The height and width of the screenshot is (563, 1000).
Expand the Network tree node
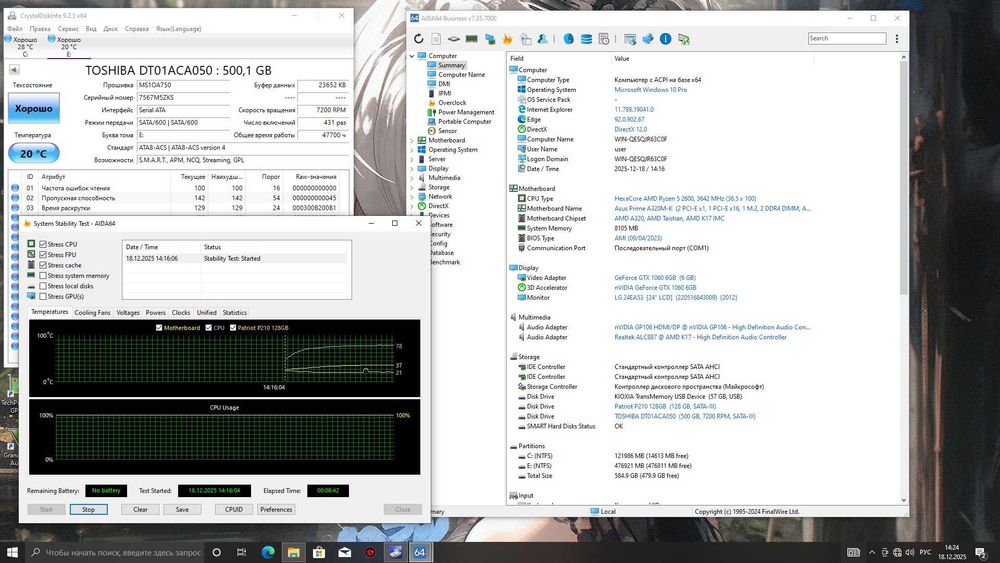pos(412,197)
